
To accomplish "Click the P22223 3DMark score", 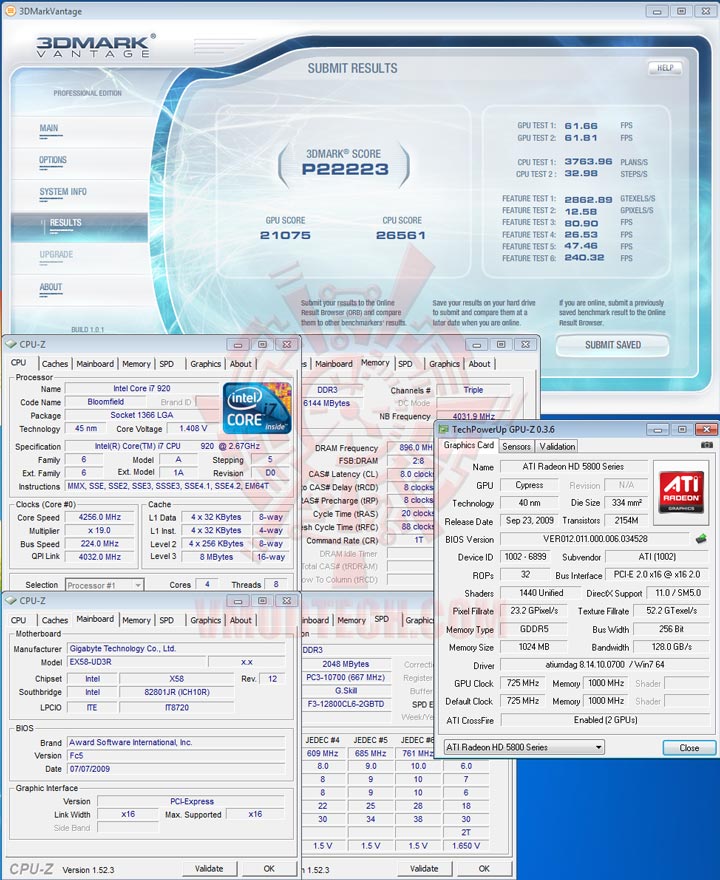I will coord(345,169).
